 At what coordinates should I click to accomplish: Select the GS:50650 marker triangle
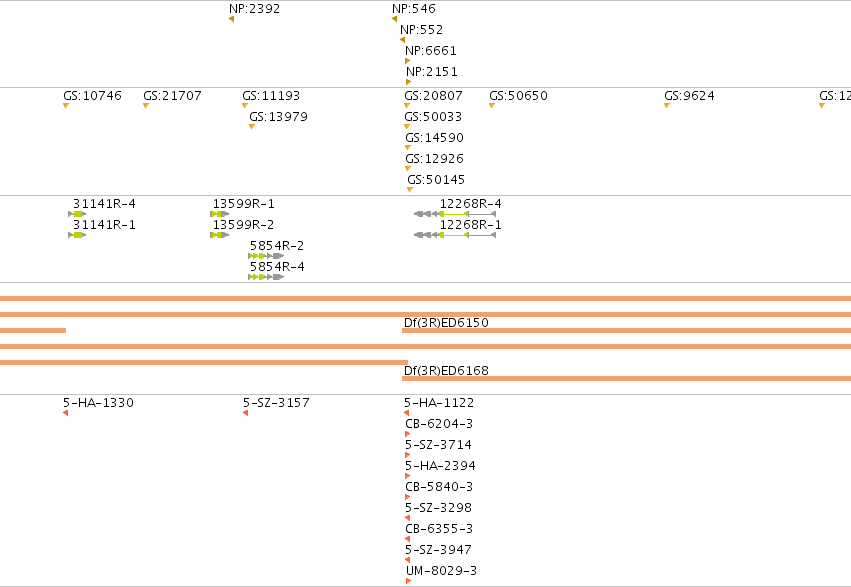point(492,106)
